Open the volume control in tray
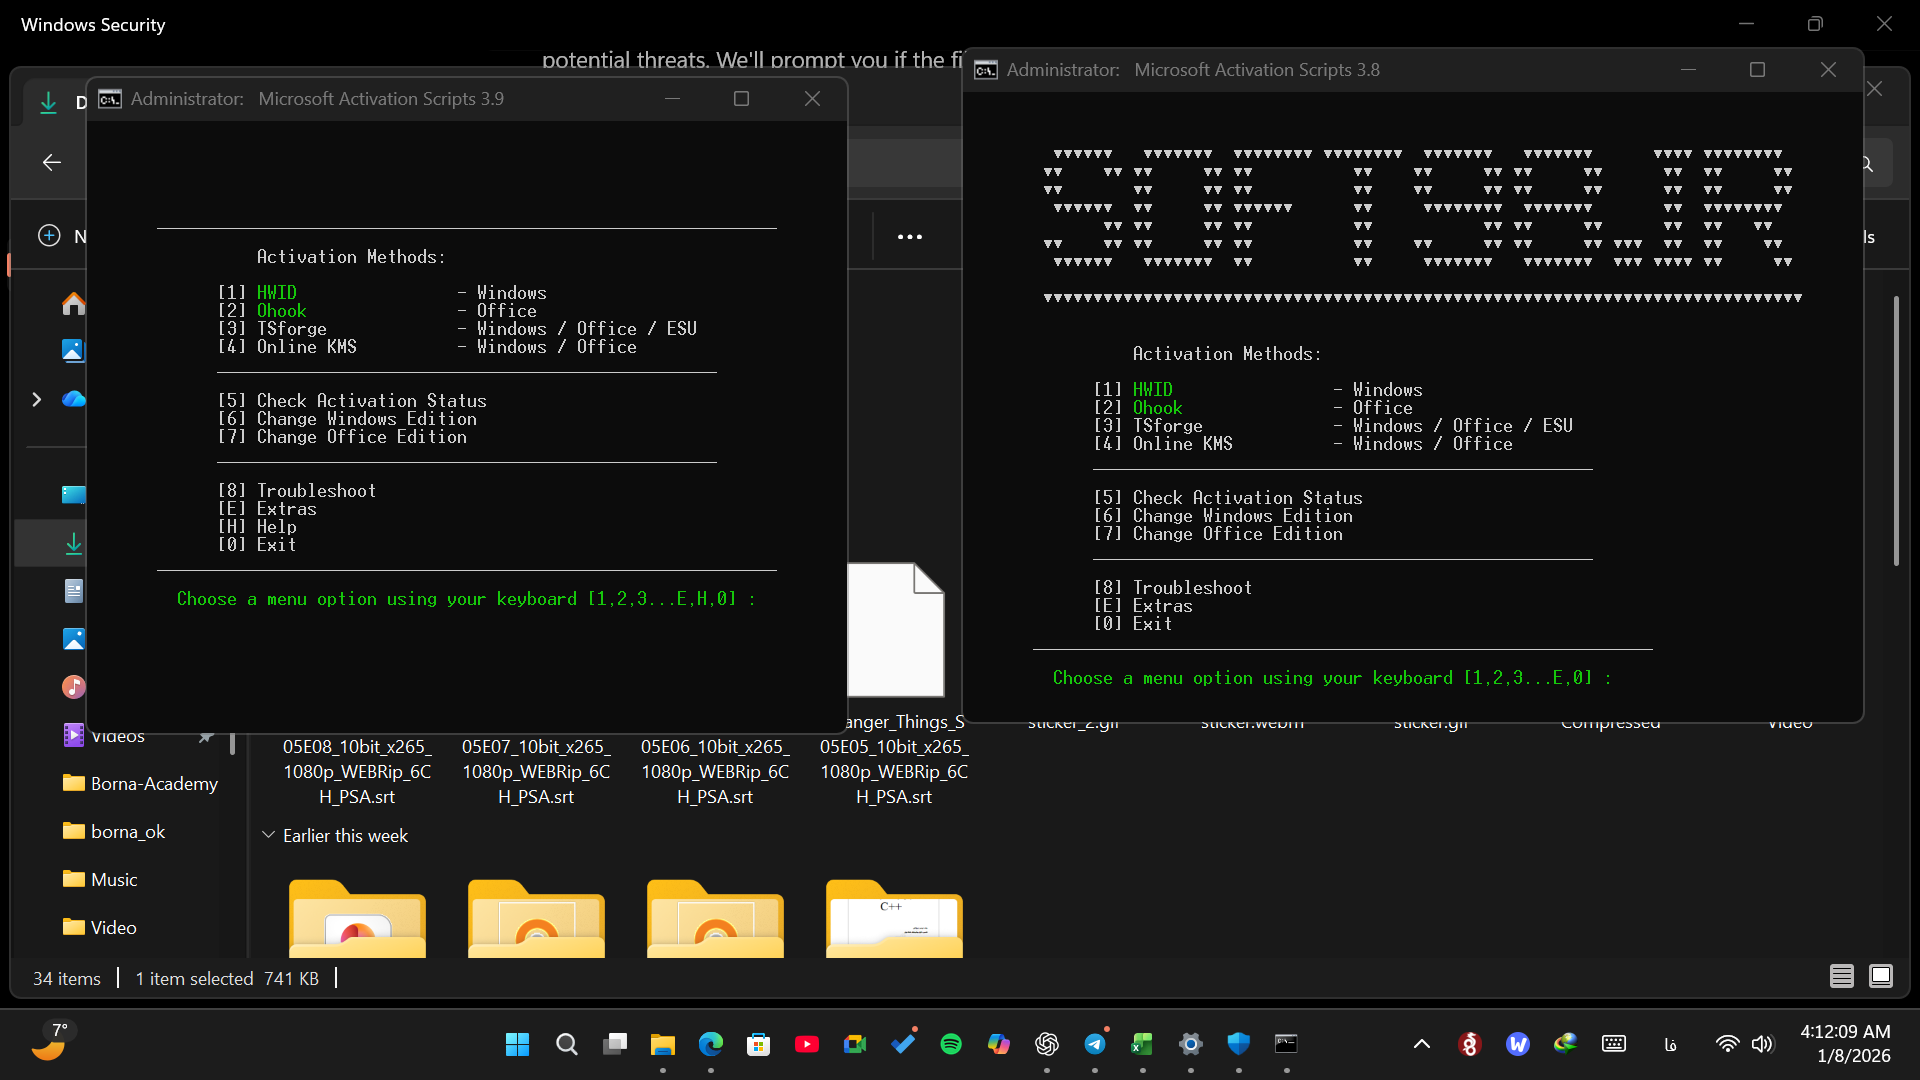This screenshot has height=1080, width=1920. pos(1762,1044)
